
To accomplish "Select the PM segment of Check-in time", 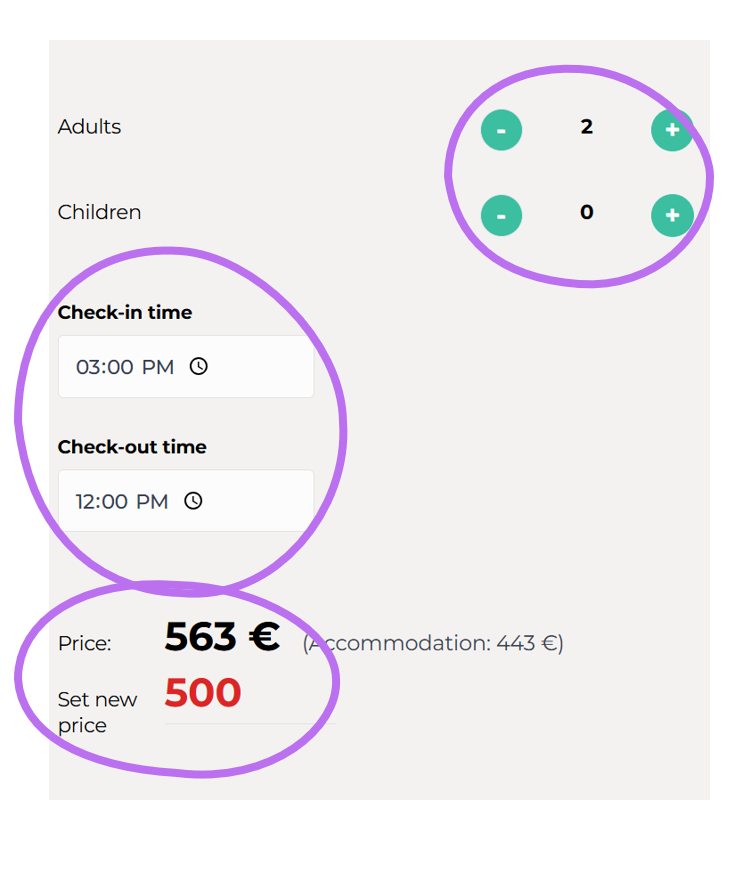I will click(x=157, y=367).
